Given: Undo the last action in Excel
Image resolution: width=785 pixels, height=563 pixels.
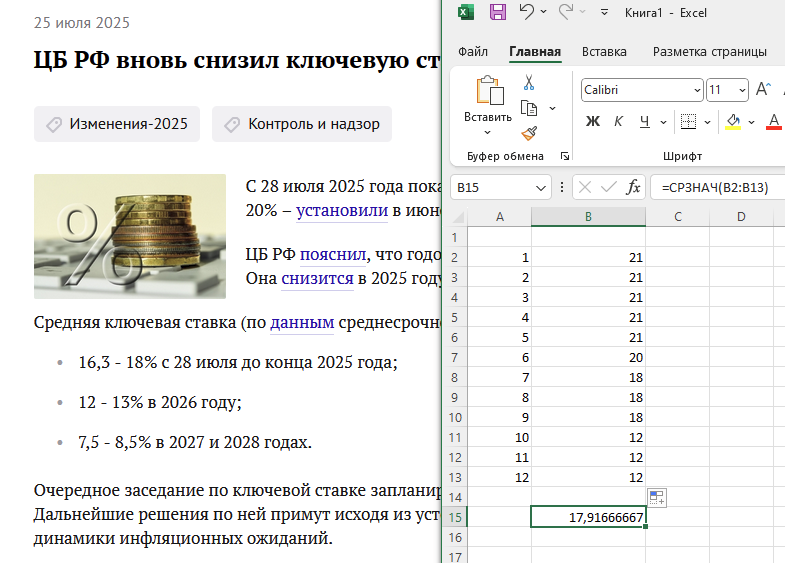Looking at the screenshot, I should [526, 11].
